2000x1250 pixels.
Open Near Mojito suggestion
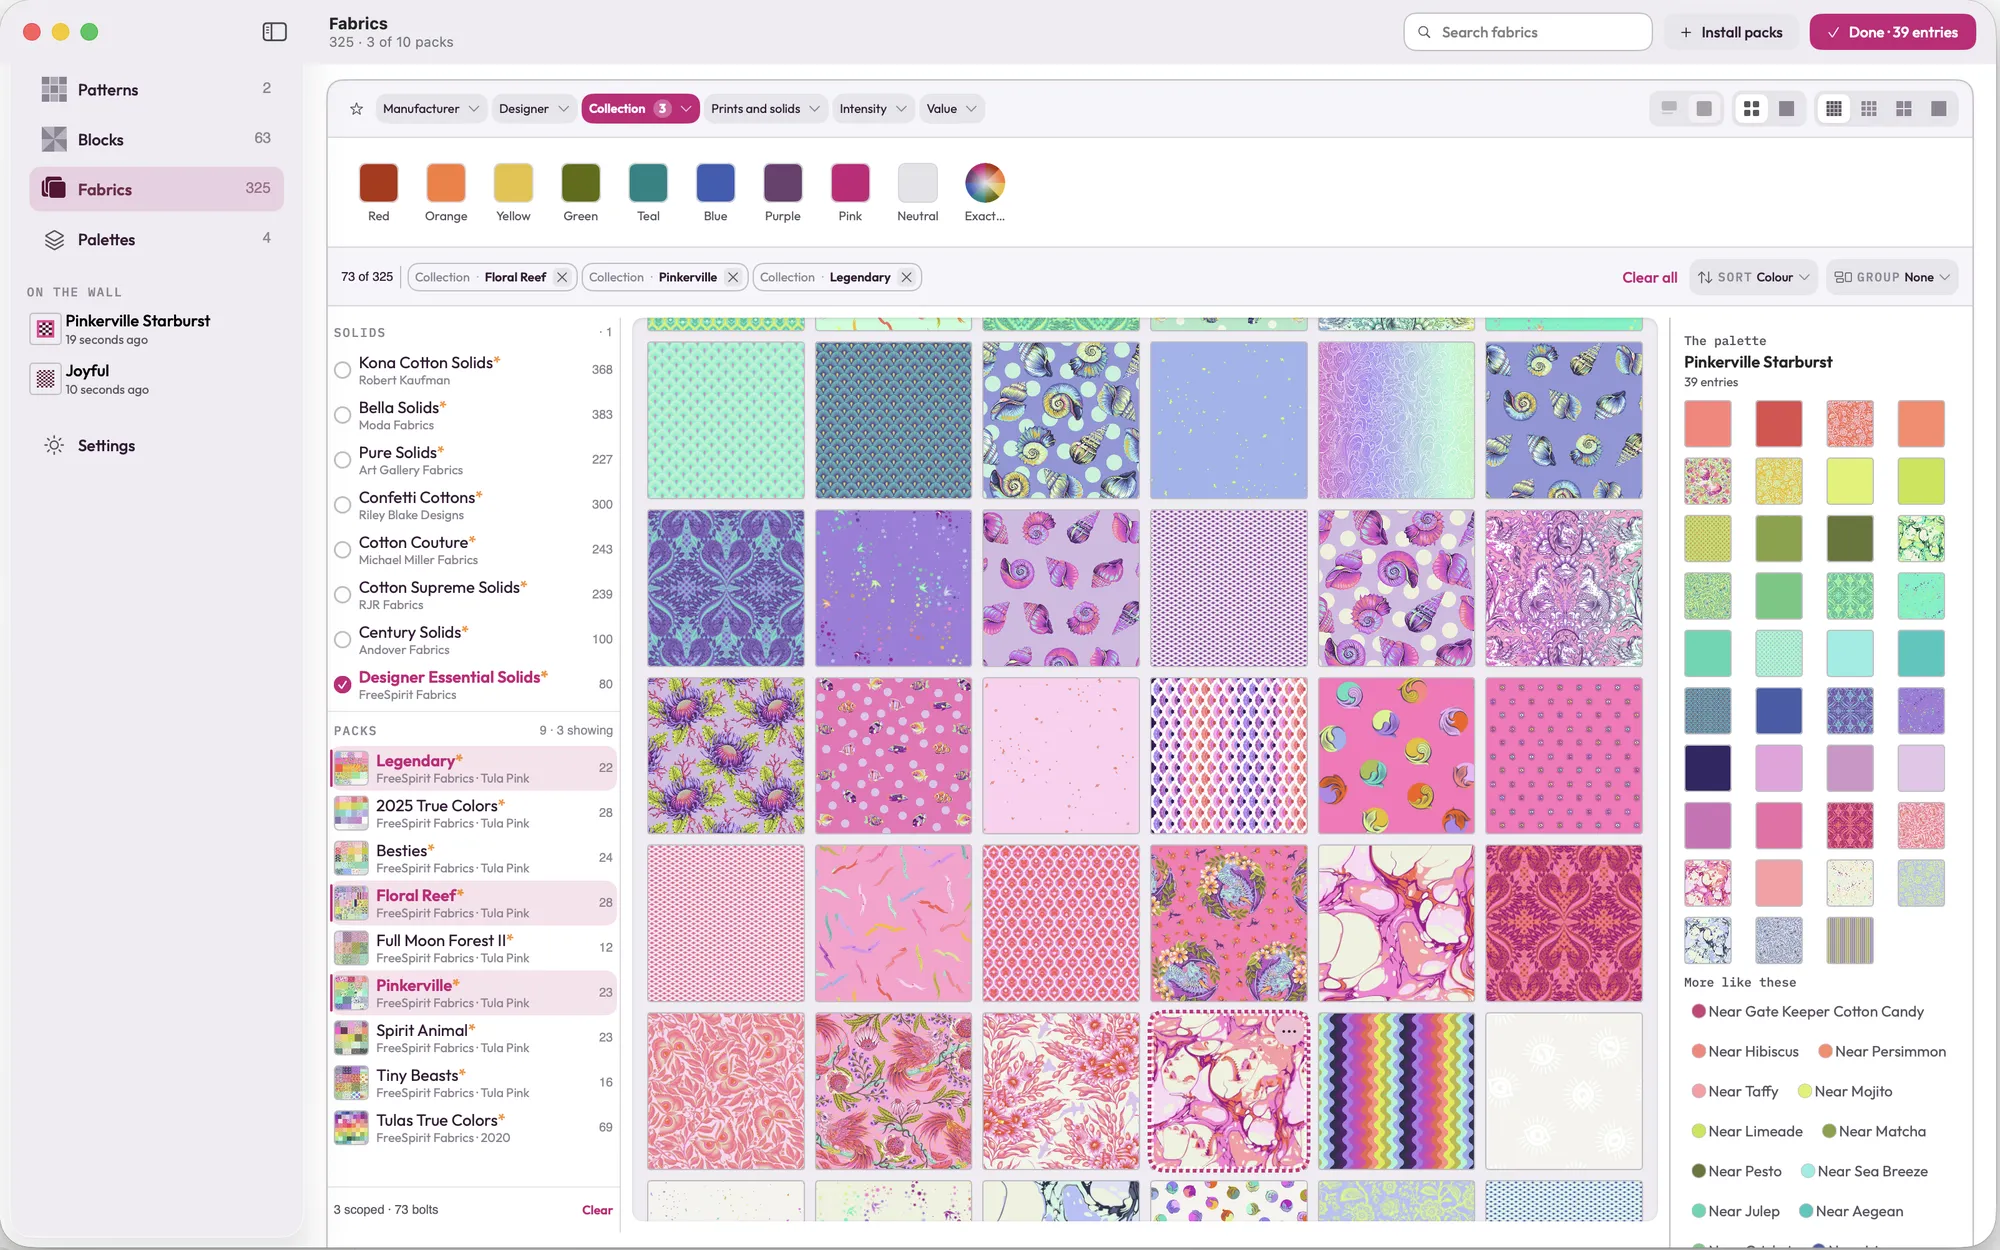coord(1845,1091)
